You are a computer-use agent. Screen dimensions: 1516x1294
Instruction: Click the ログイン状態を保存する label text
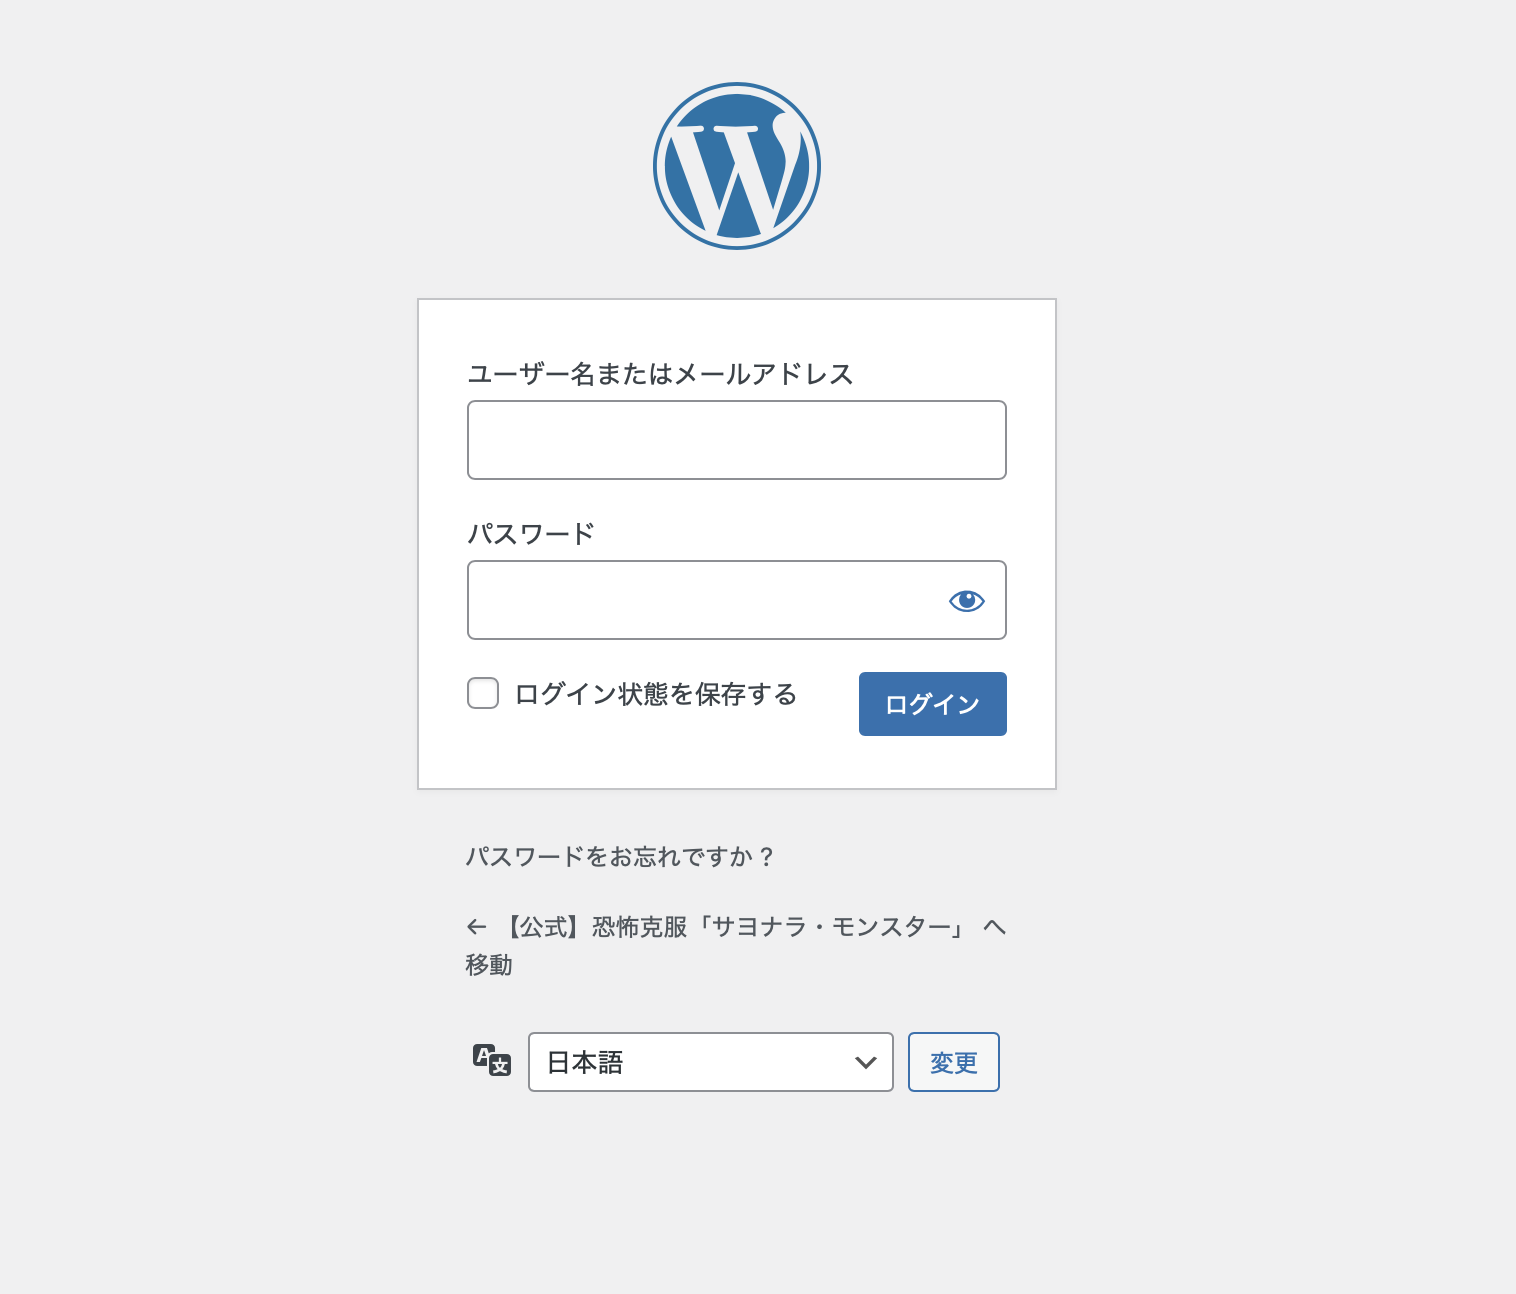point(655,694)
